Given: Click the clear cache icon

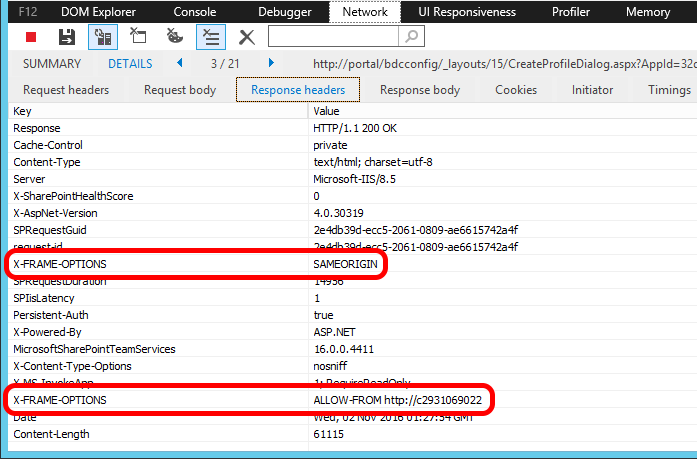Looking at the screenshot, I should point(138,37).
